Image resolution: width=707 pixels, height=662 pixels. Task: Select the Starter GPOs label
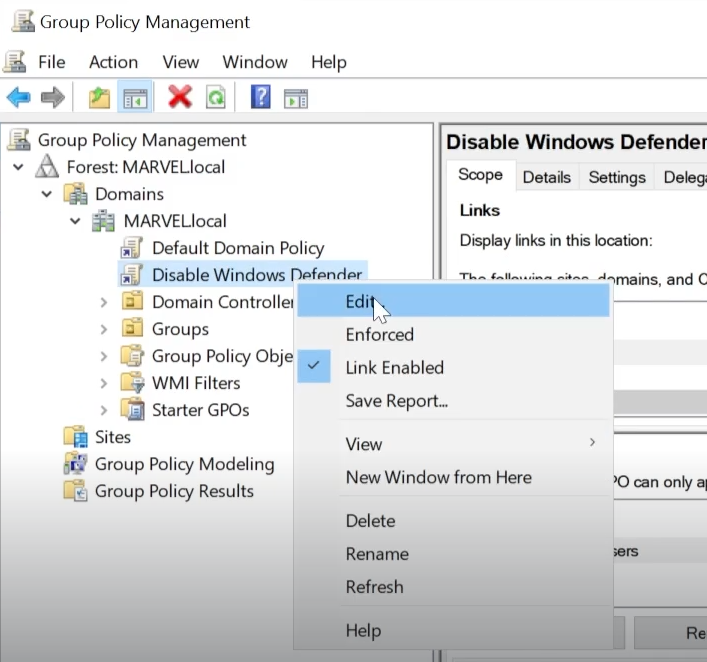[x=201, y=410]
